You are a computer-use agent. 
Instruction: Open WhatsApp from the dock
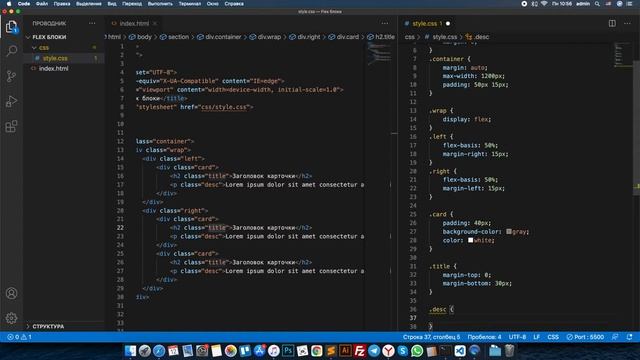pyautogui.click(x=417, y=351)
